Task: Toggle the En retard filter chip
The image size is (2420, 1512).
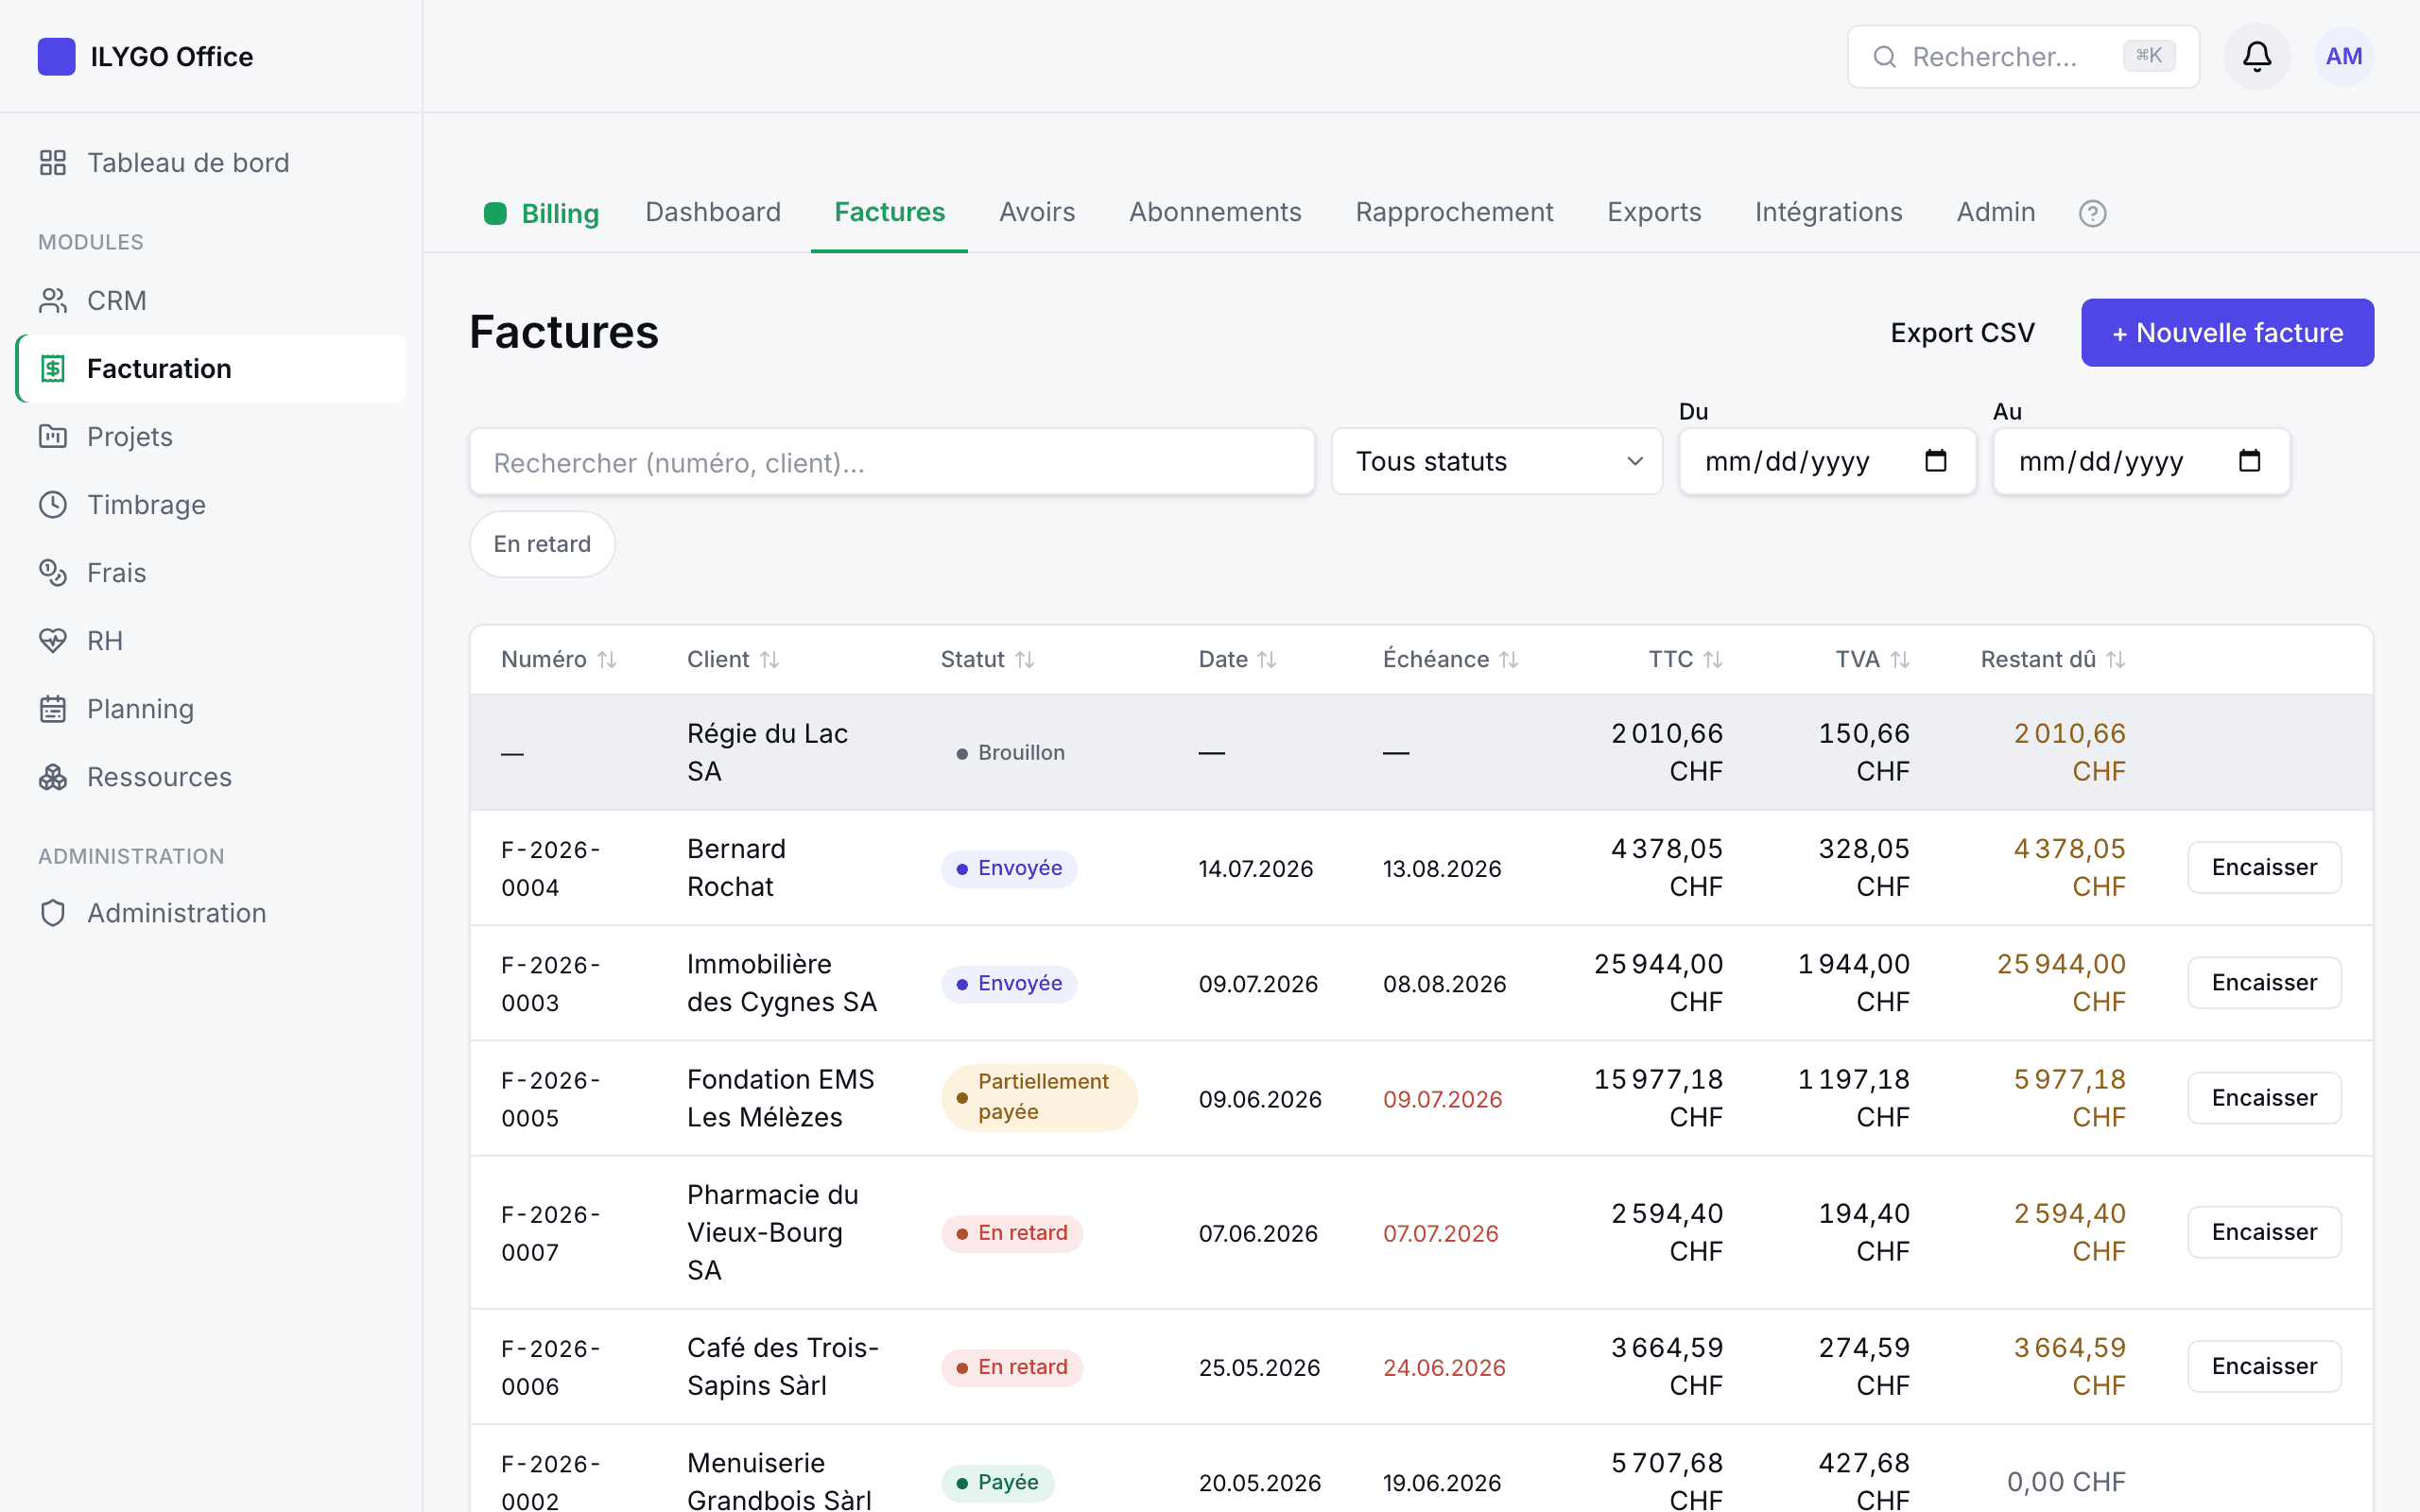Action: pos(542,544)
